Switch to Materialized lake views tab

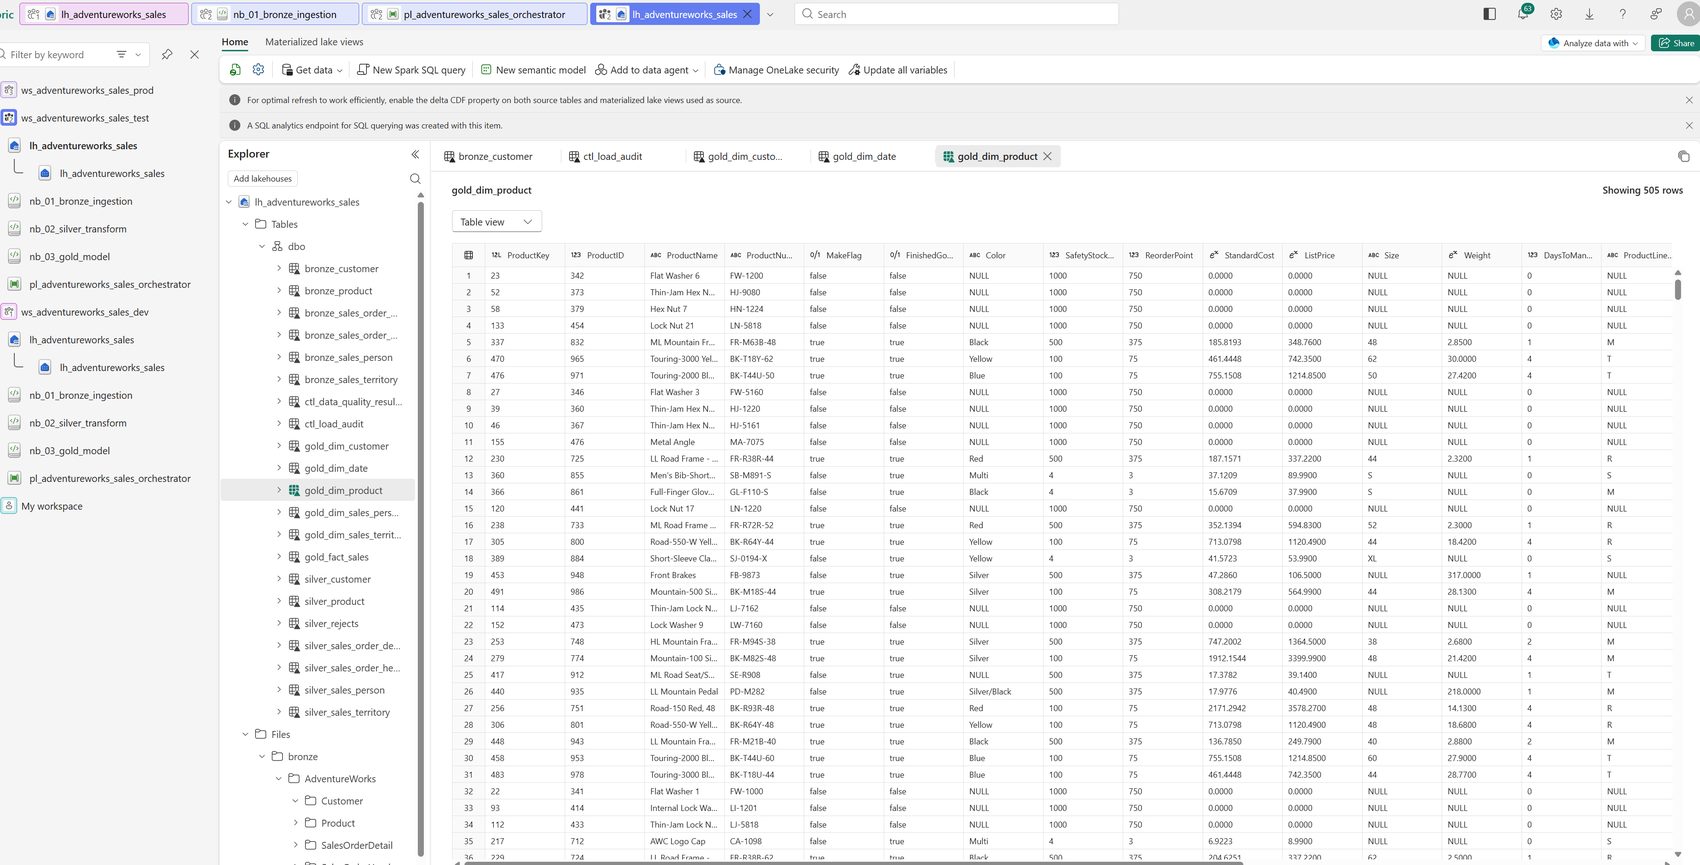(x=314, y=42)
